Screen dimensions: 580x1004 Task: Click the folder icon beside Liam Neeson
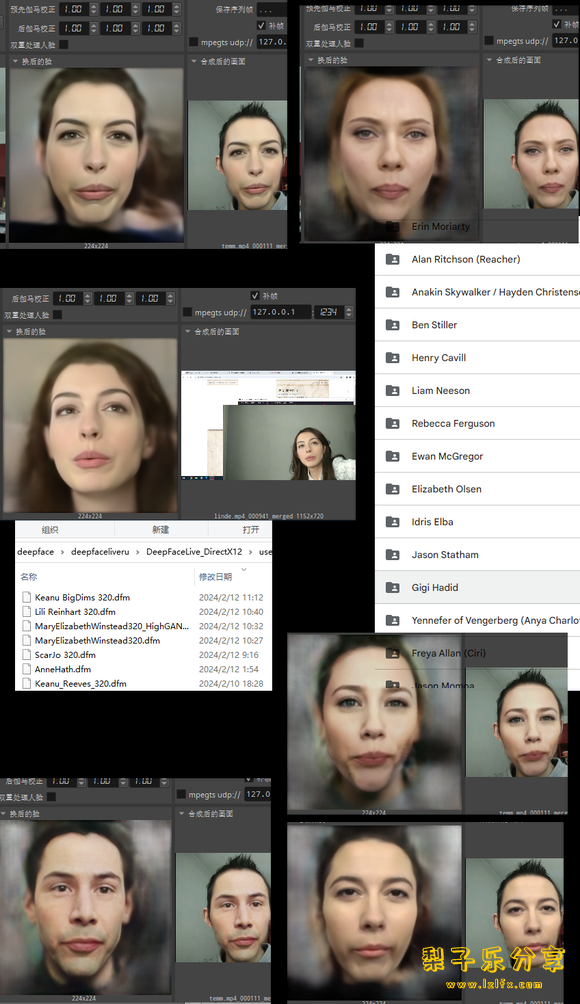392,391
